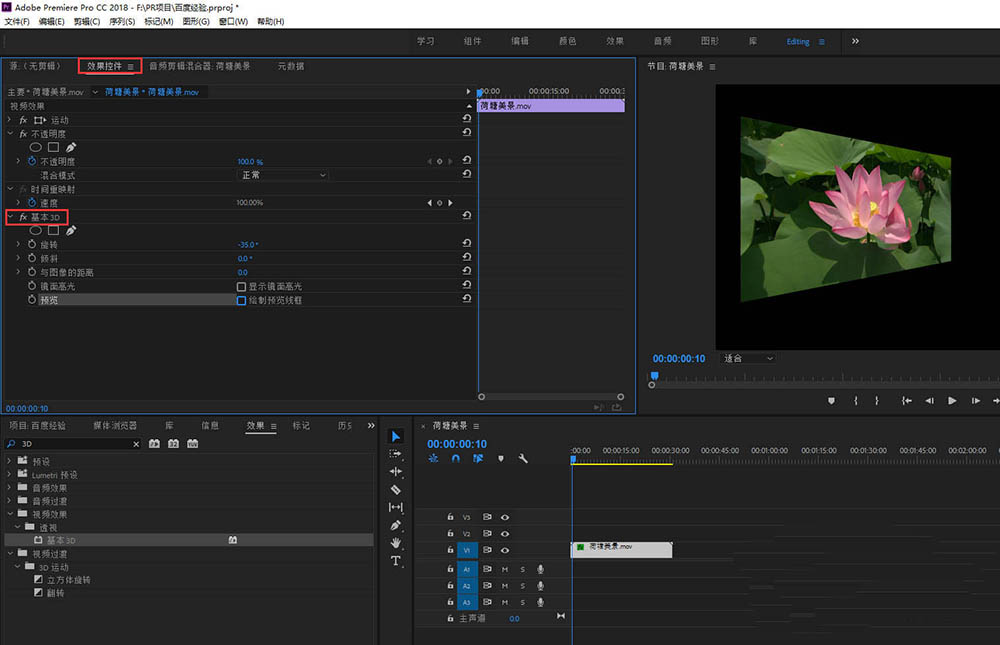
Task: Hide track V1 with the eye icon
Action: coord(505,550)
